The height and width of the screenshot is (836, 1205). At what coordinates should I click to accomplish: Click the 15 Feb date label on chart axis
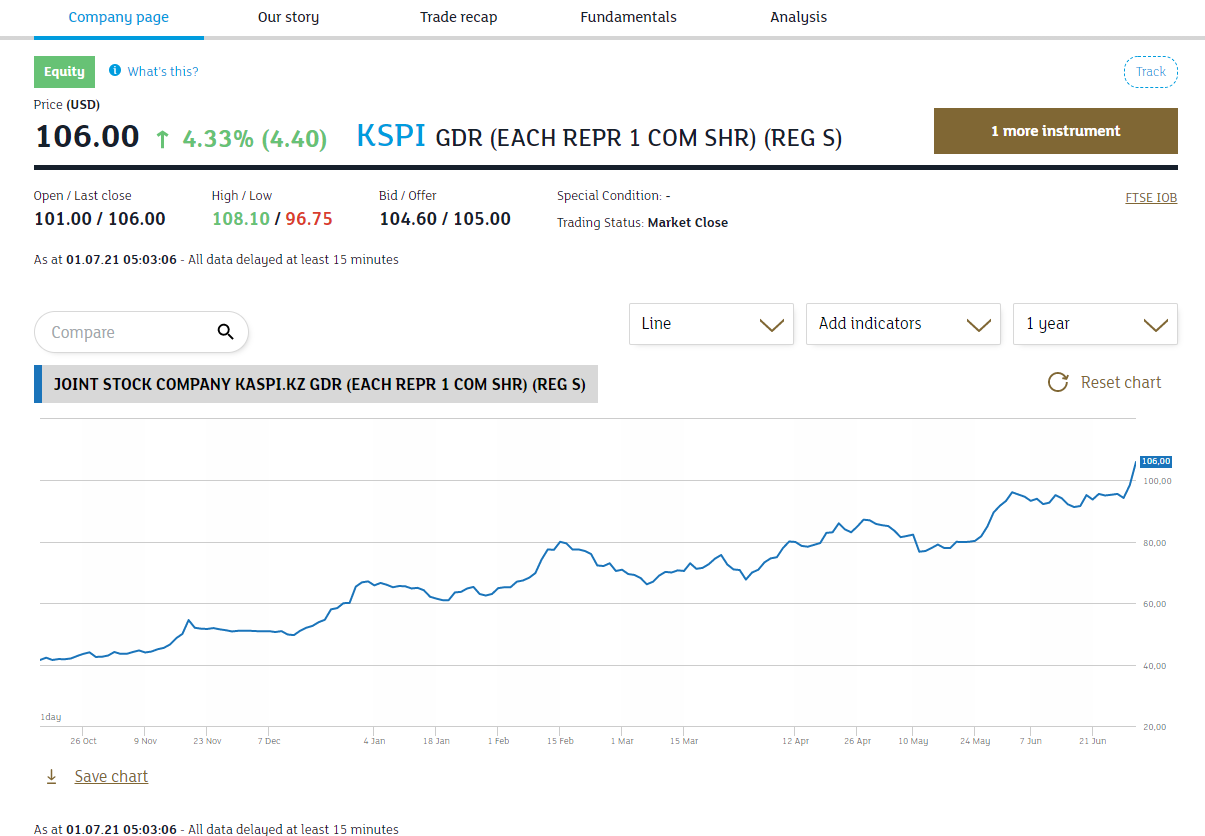(560, 741)
